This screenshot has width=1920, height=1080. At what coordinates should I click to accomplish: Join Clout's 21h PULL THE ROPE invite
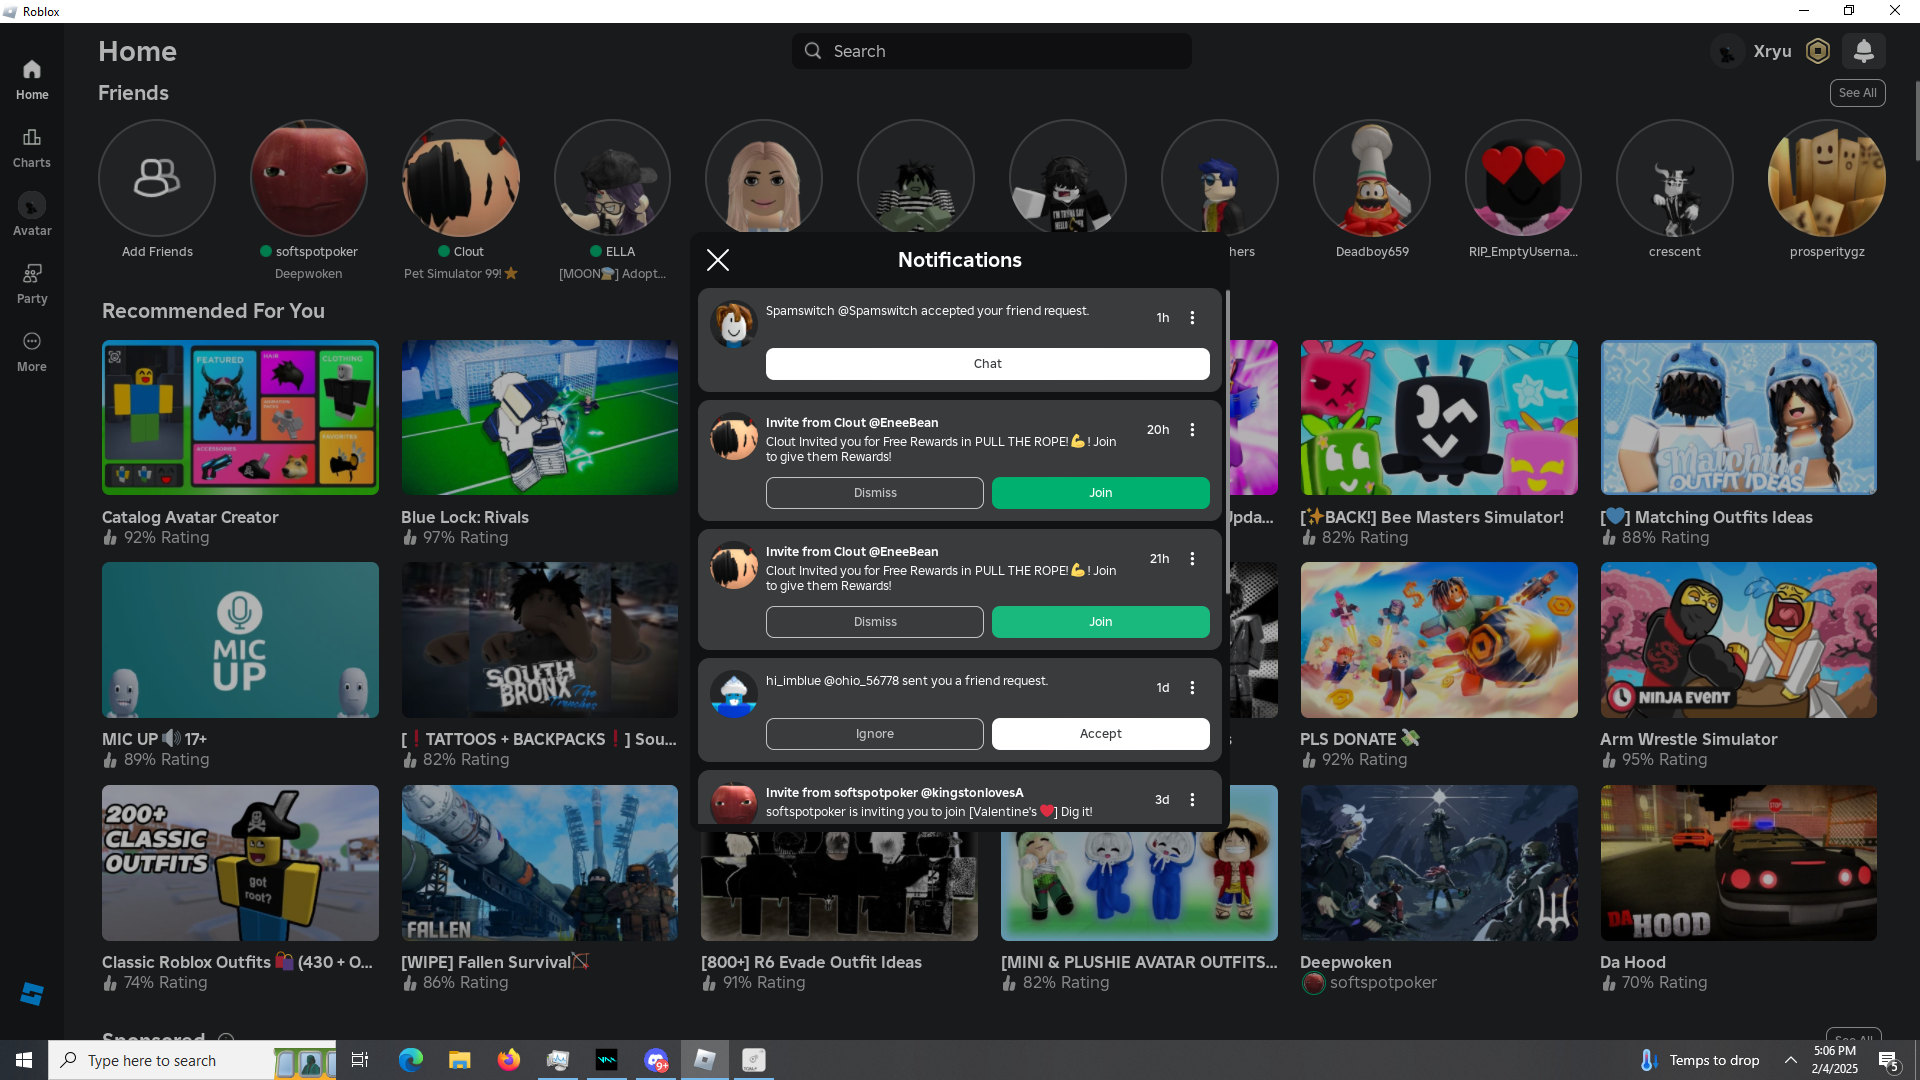coord(1100,622)
